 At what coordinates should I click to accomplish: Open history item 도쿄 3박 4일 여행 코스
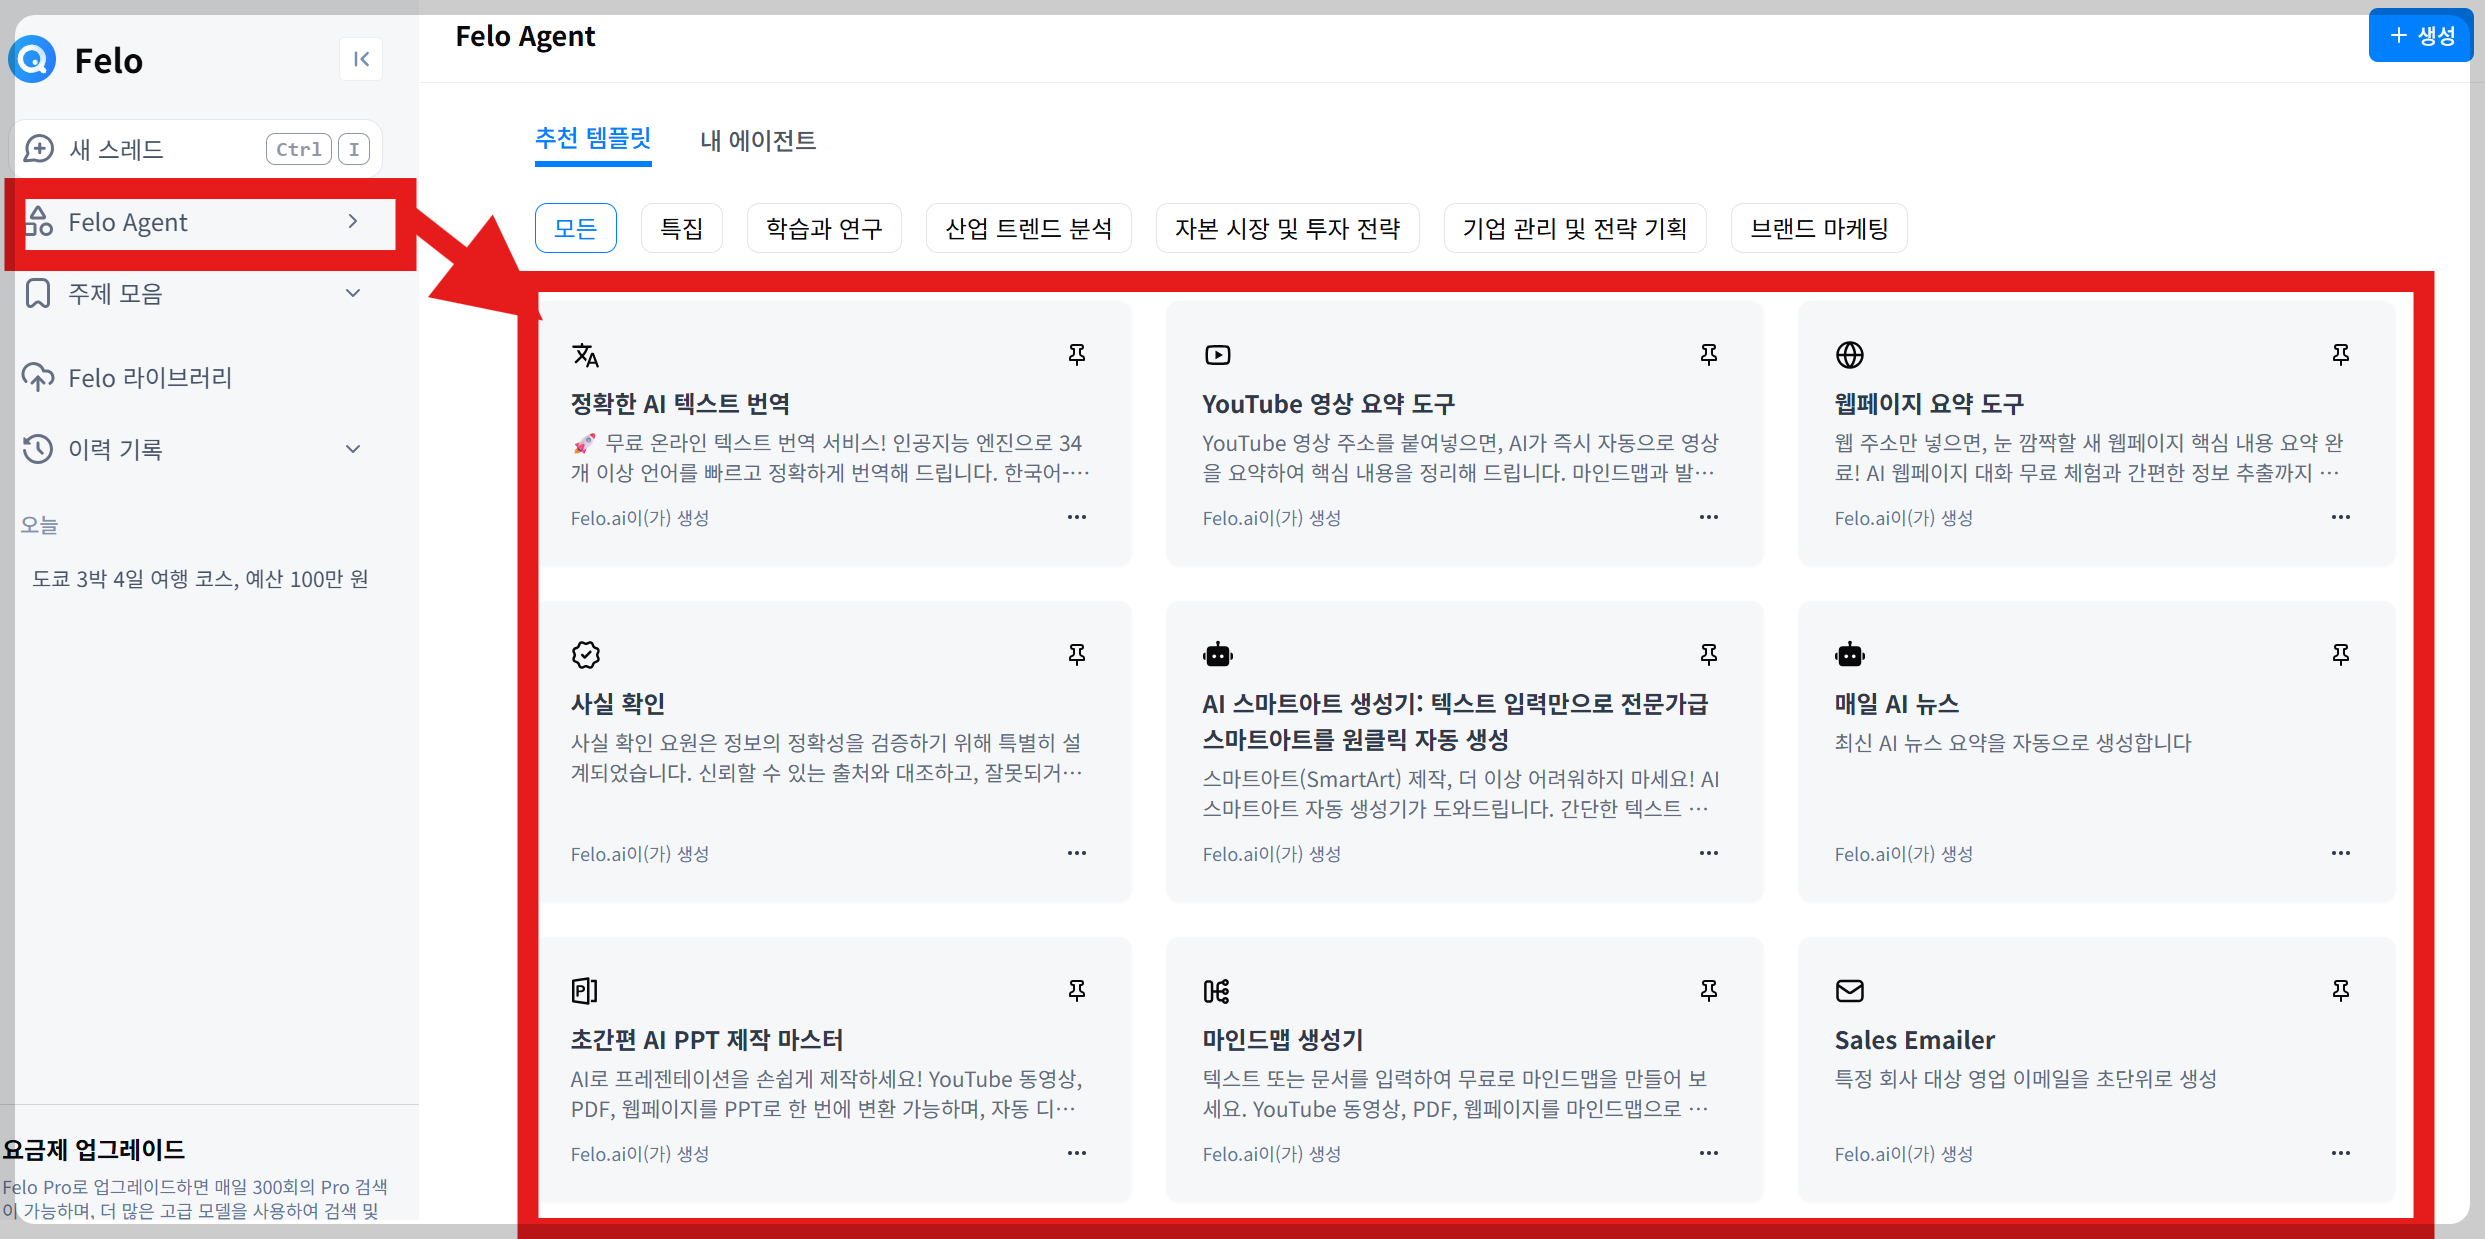click(x=200, y=579)
